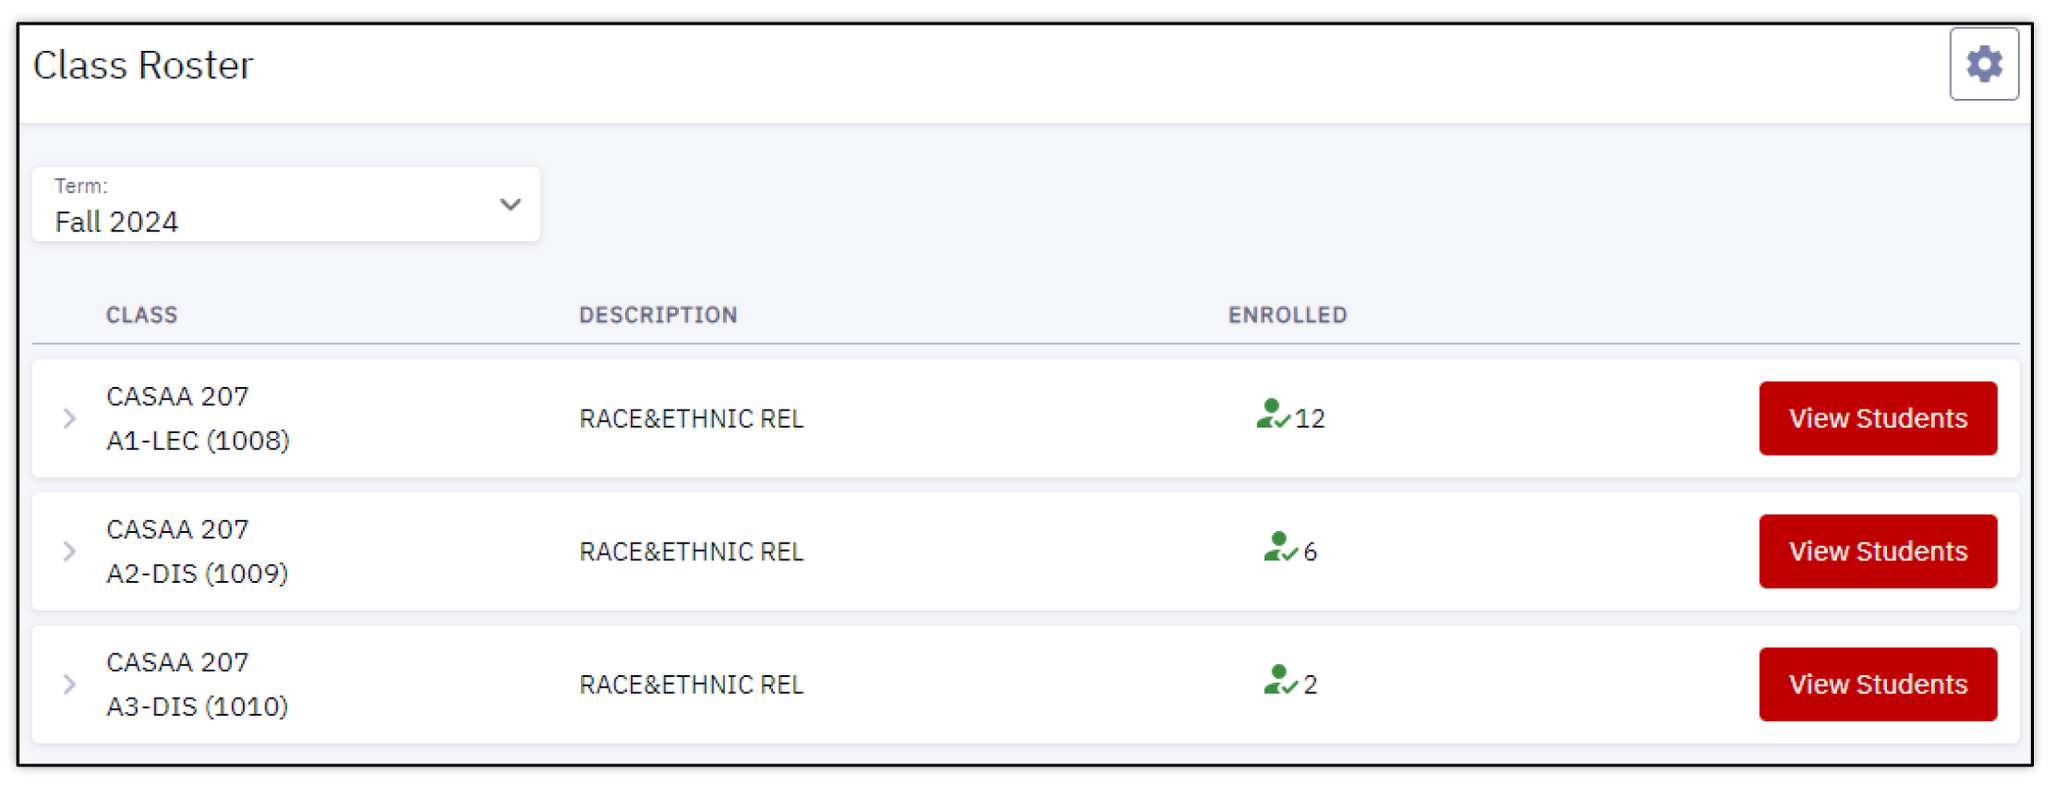View Students for A1-LEC (1008)
This screenshot has height=791, width=2048.
[1878, 418]
